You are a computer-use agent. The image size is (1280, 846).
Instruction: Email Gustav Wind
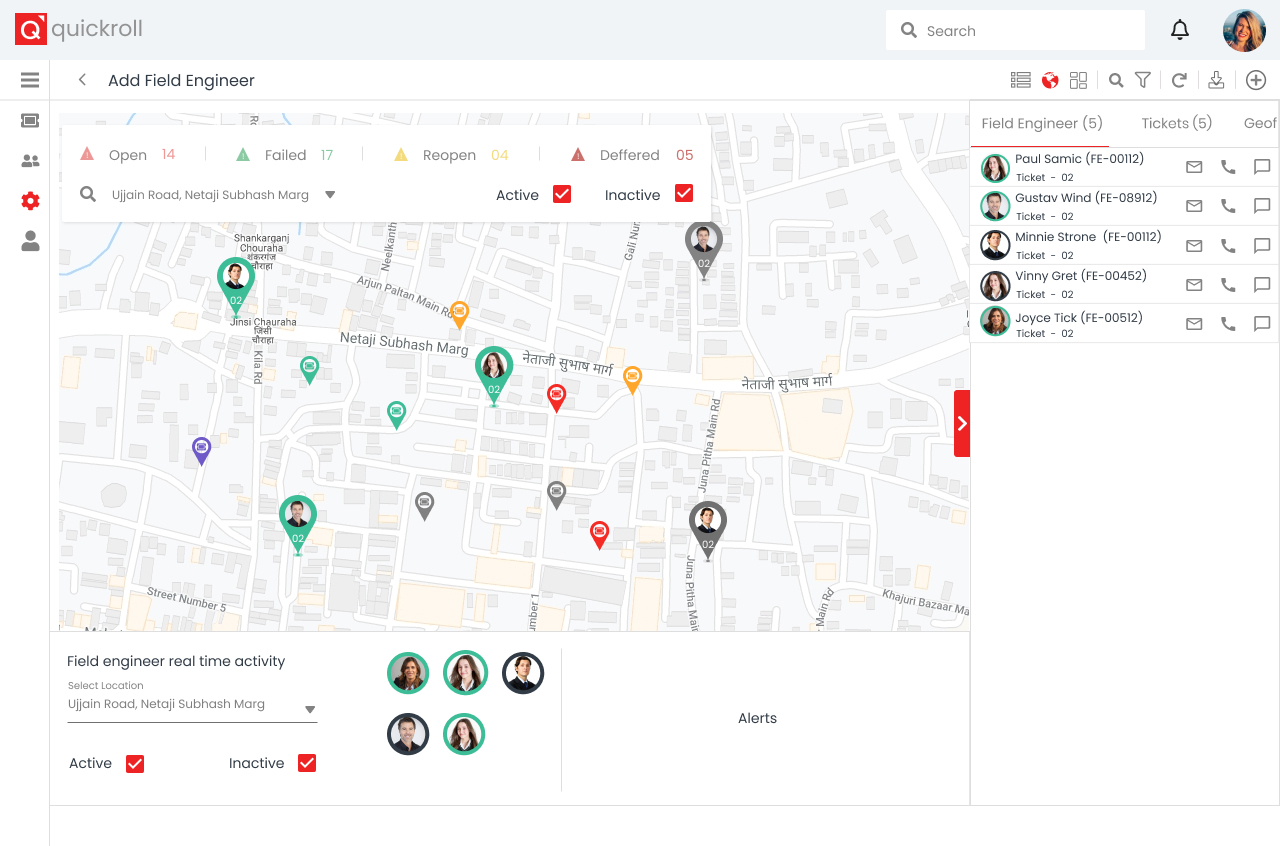(1194, 206)
